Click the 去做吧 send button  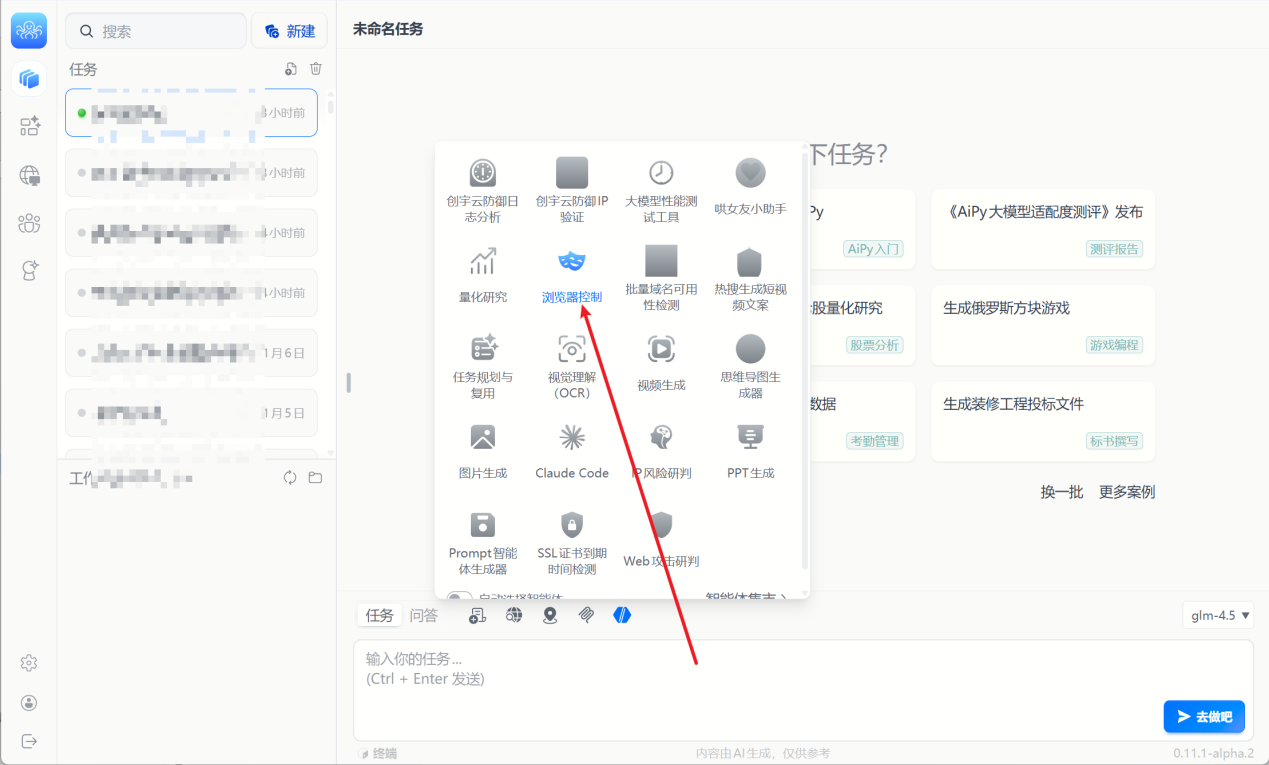pos(1203,716)
